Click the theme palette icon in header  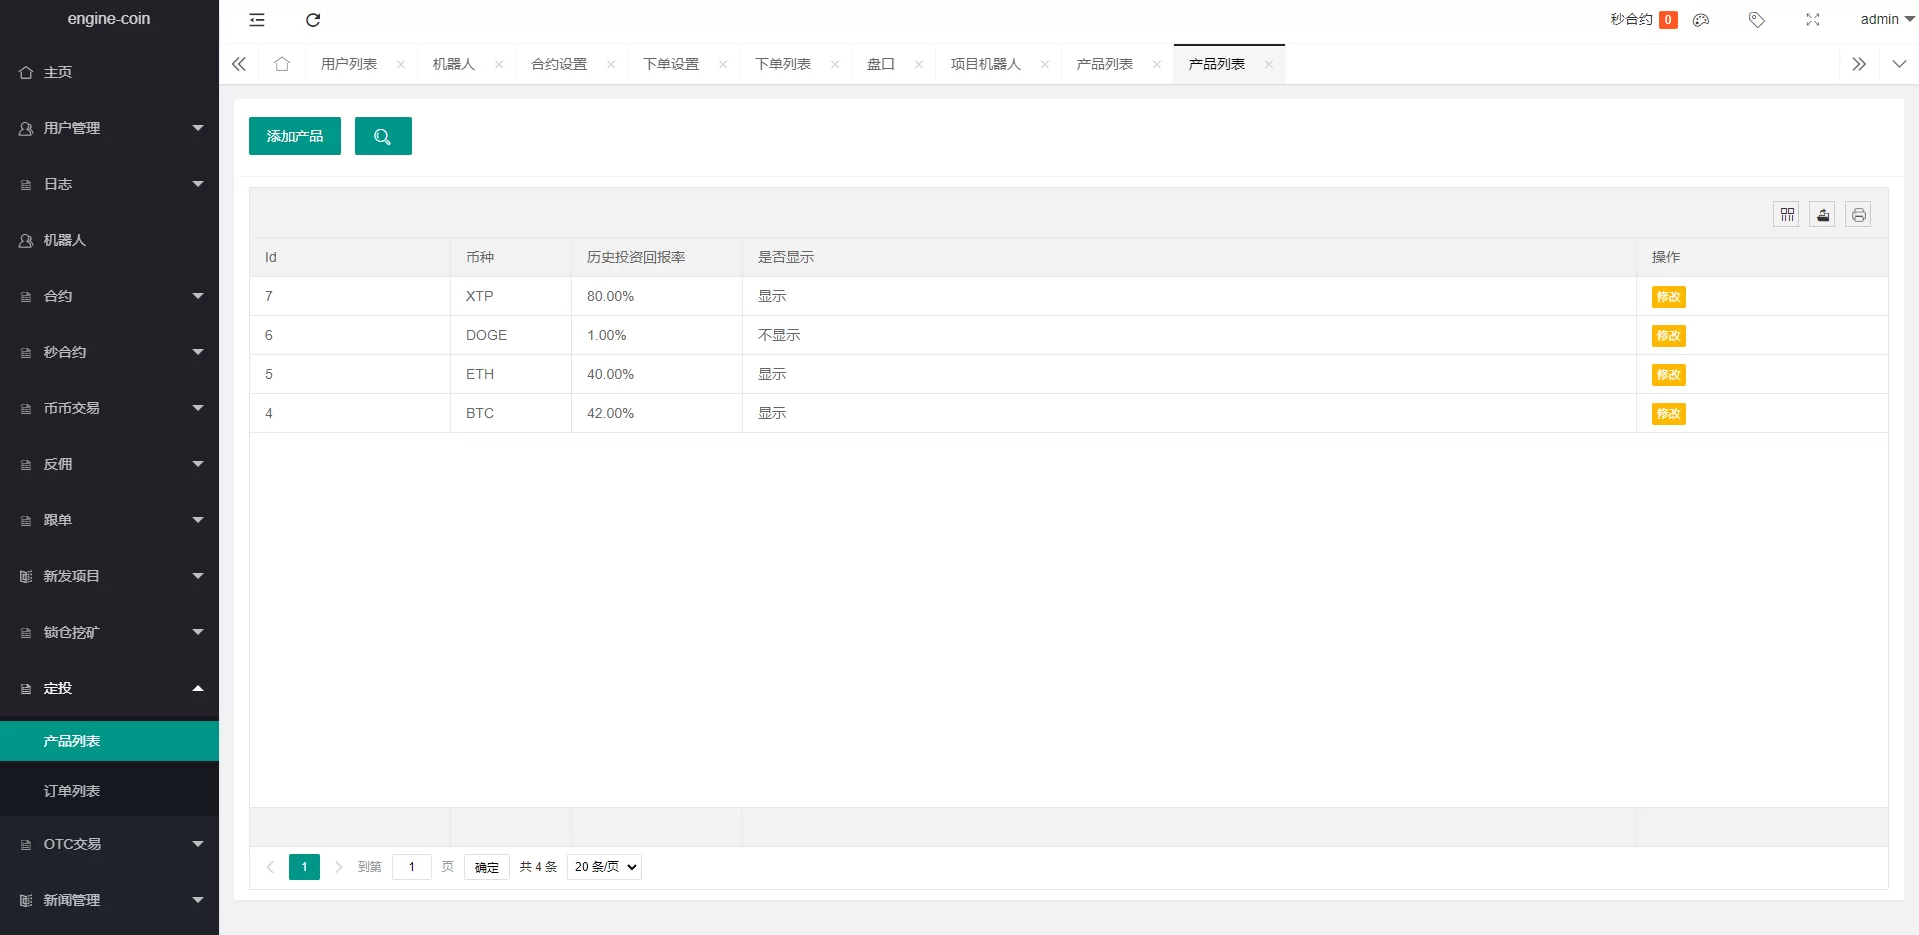pyautogui.click(x=1701, y=20)
